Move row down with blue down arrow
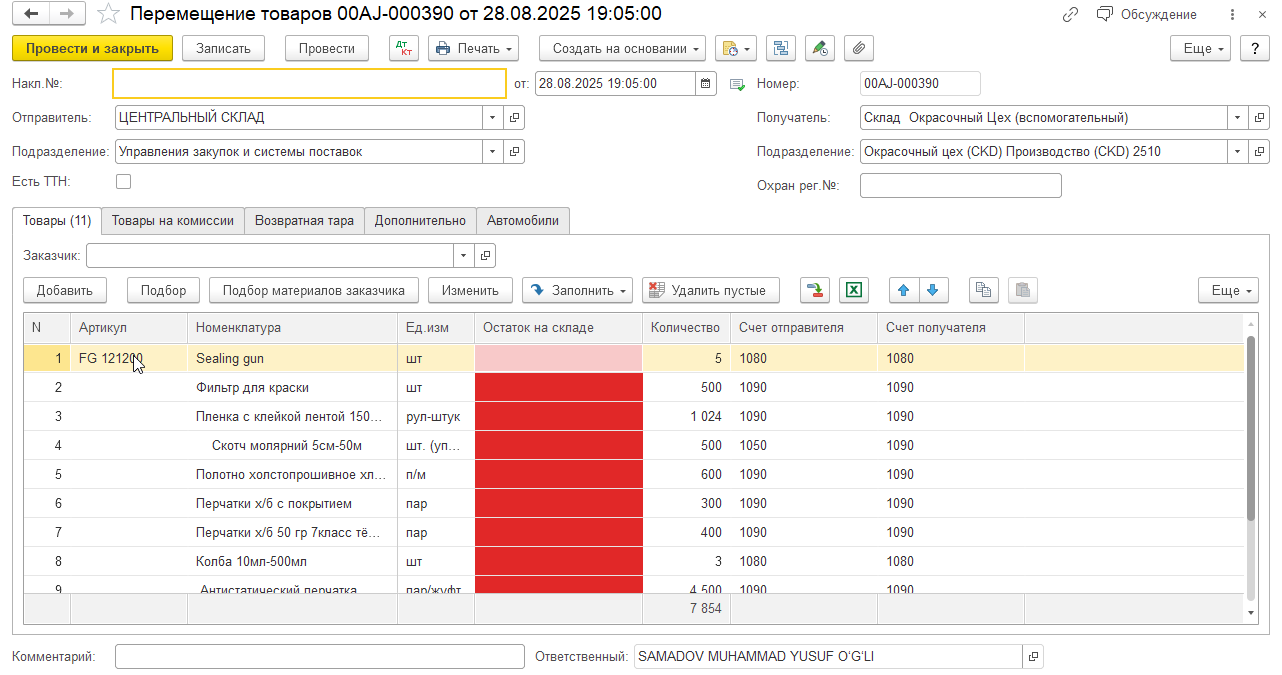 pos(932,290)
